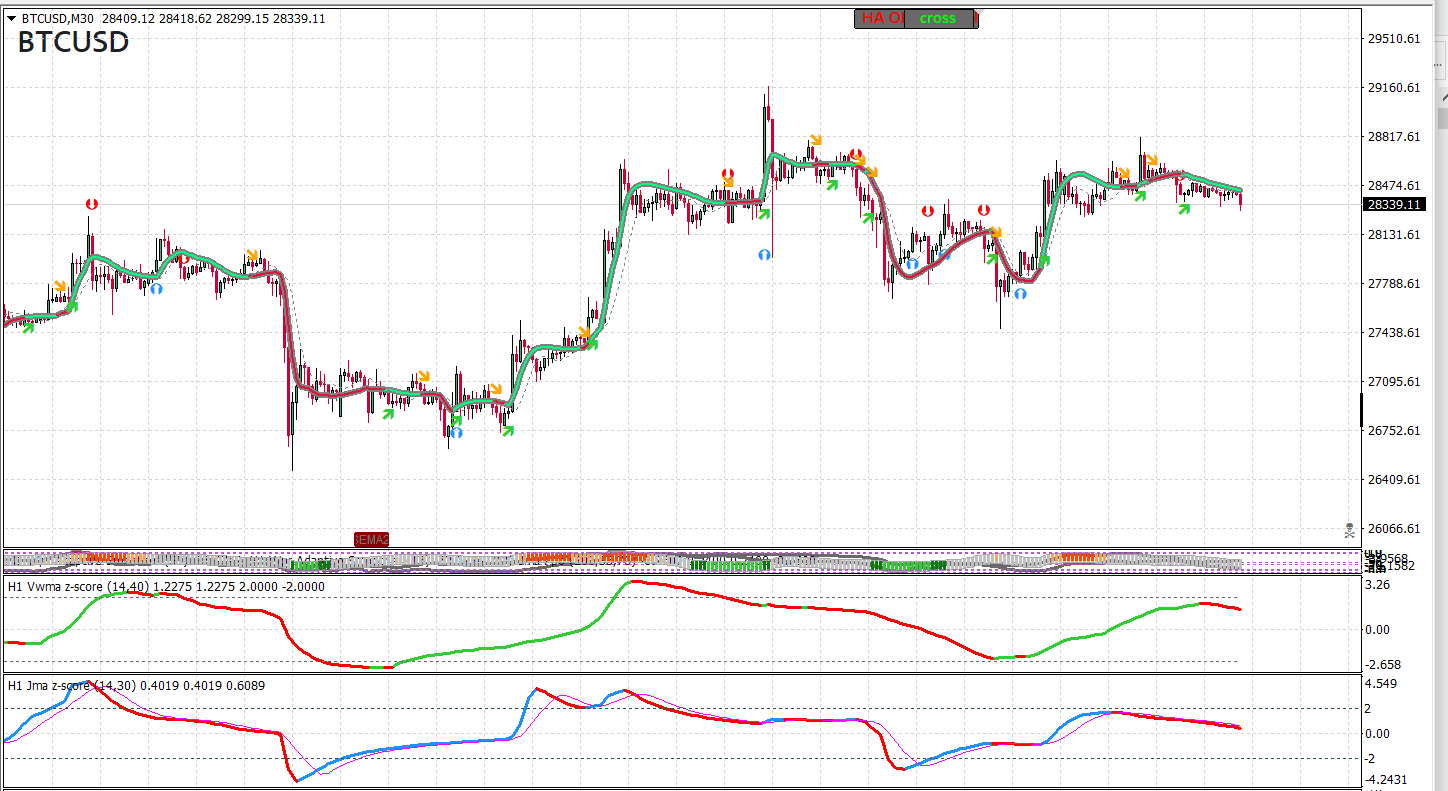Click the small red button right of 'cross'

click(975, 18)
